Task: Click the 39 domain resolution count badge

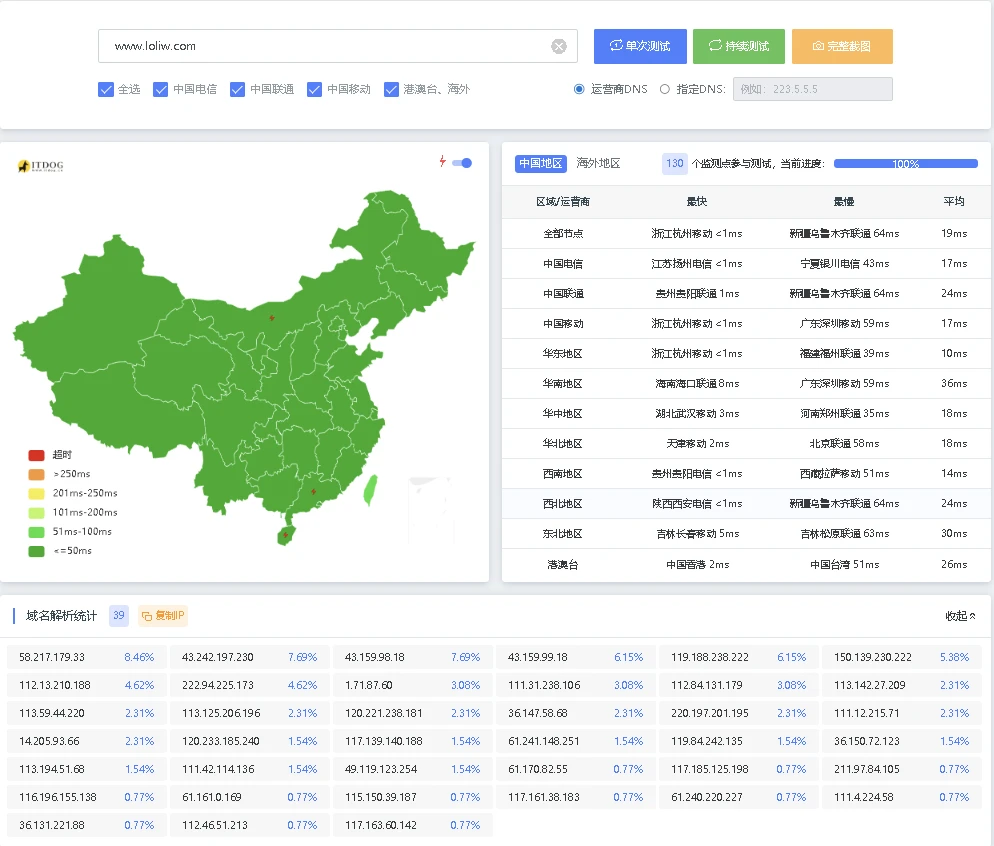Action: [x=119, y=615]
